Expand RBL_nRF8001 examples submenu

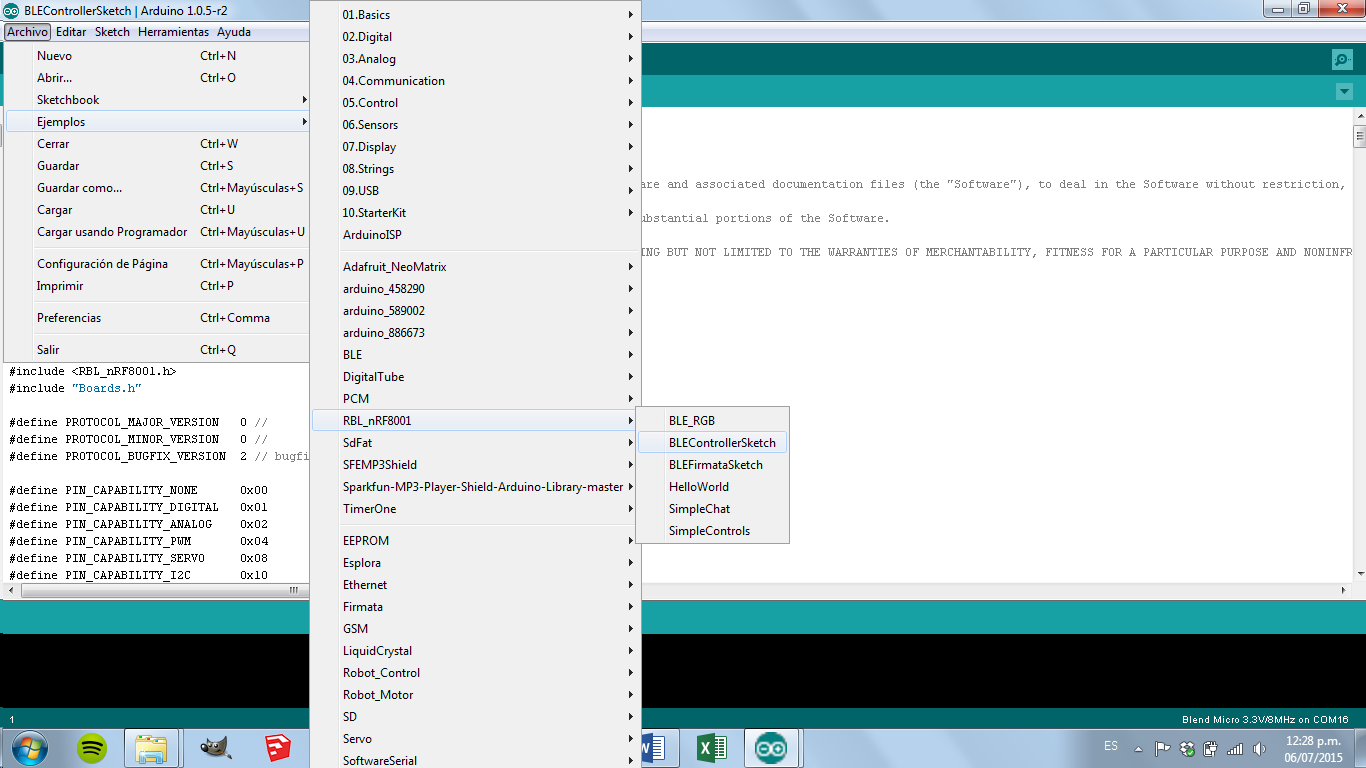click(x=476, y=421)
